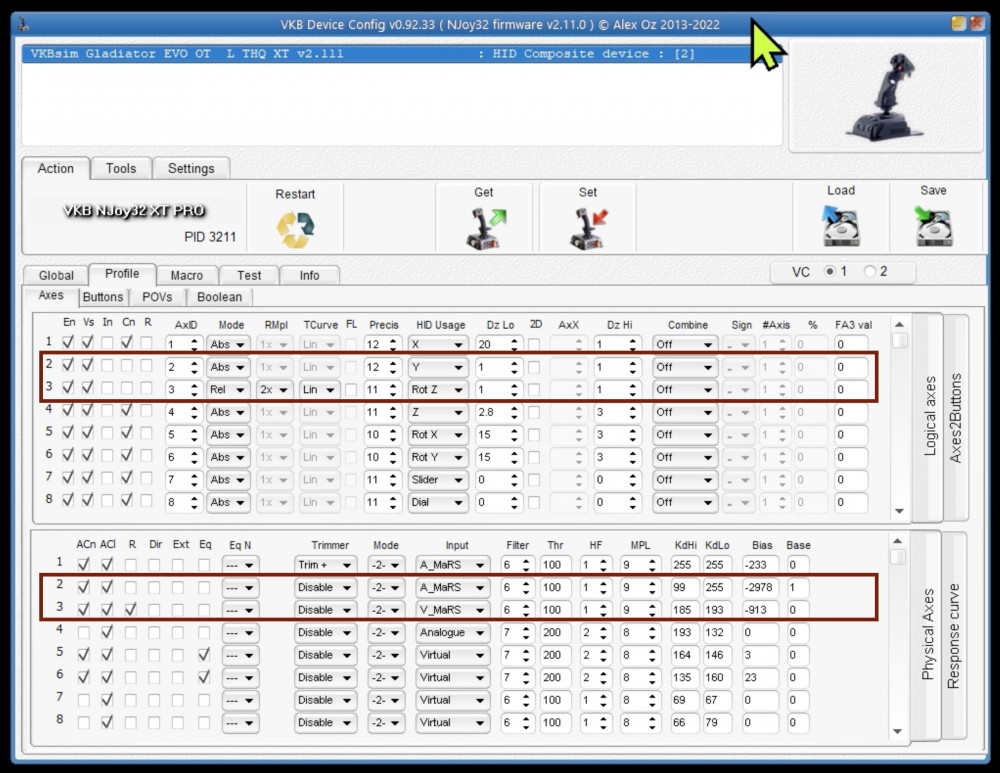The width and height of the screenshot is (1000, 773).
Task: Open Input dropdown showing V_MaRS
Action: pos(452,610)
